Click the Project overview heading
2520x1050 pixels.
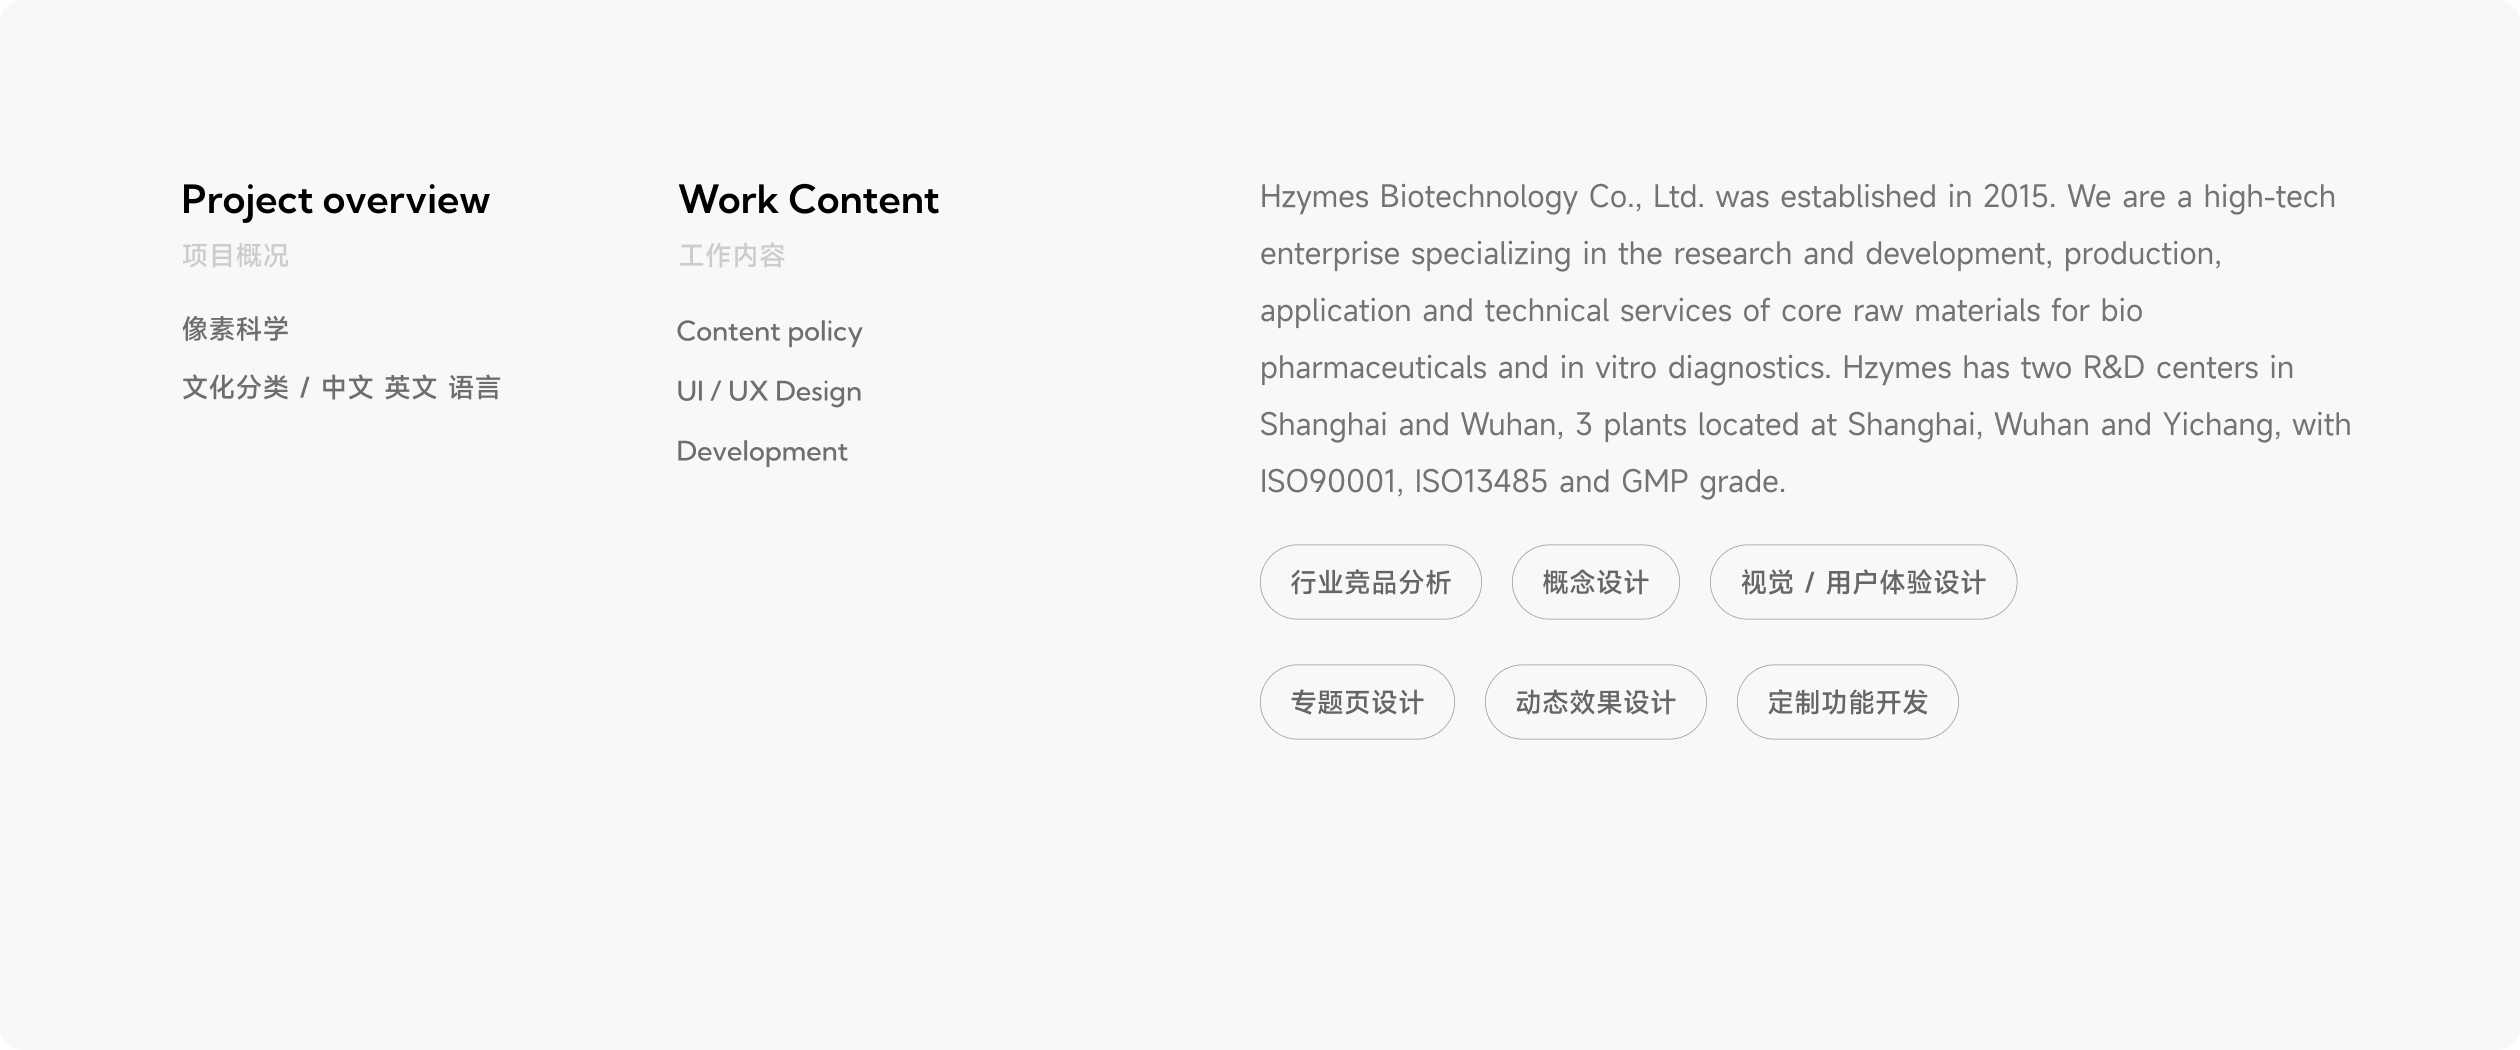tap(335, 200)
